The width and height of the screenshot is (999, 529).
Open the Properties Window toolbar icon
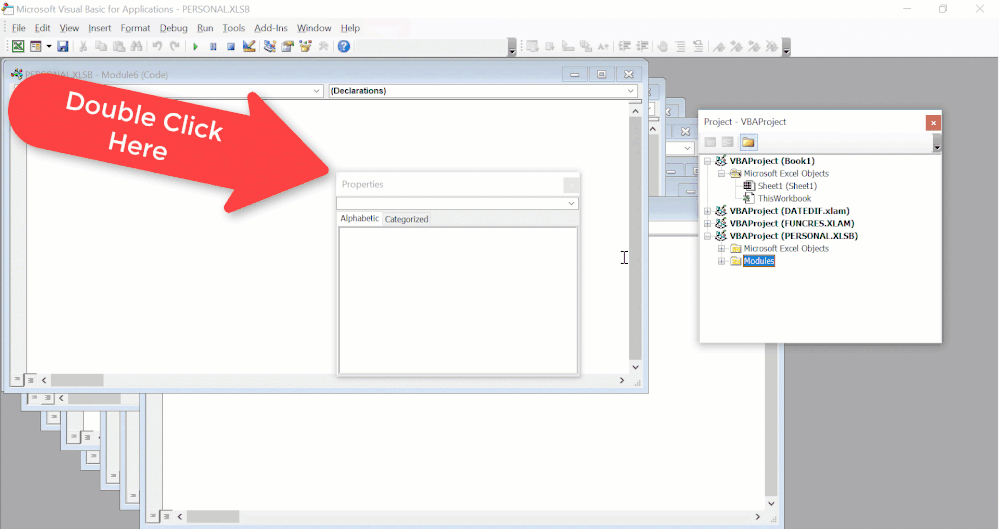[287, 47]
